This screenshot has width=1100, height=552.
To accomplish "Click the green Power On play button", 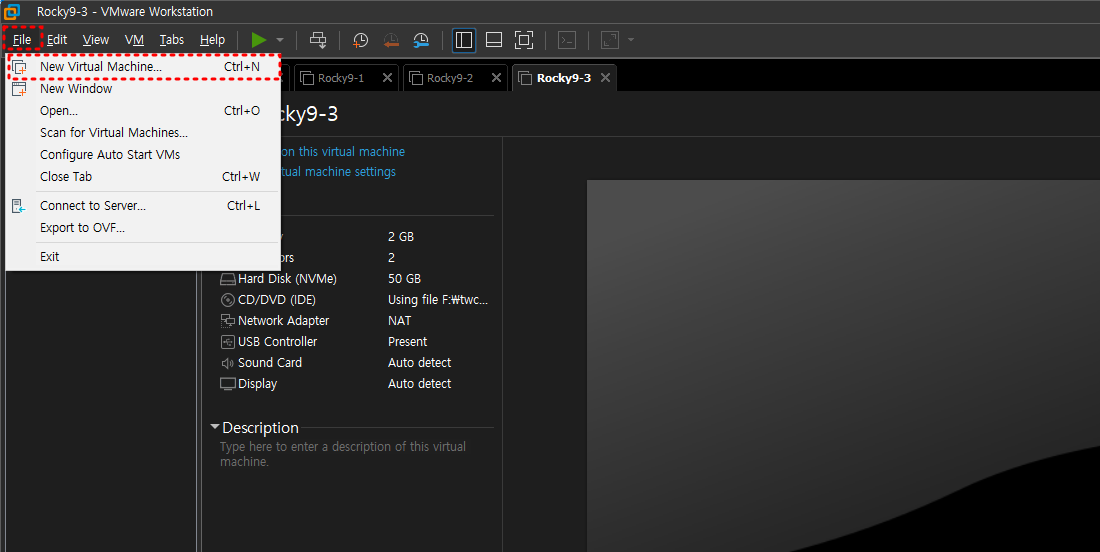I will [x=259, y=40].
